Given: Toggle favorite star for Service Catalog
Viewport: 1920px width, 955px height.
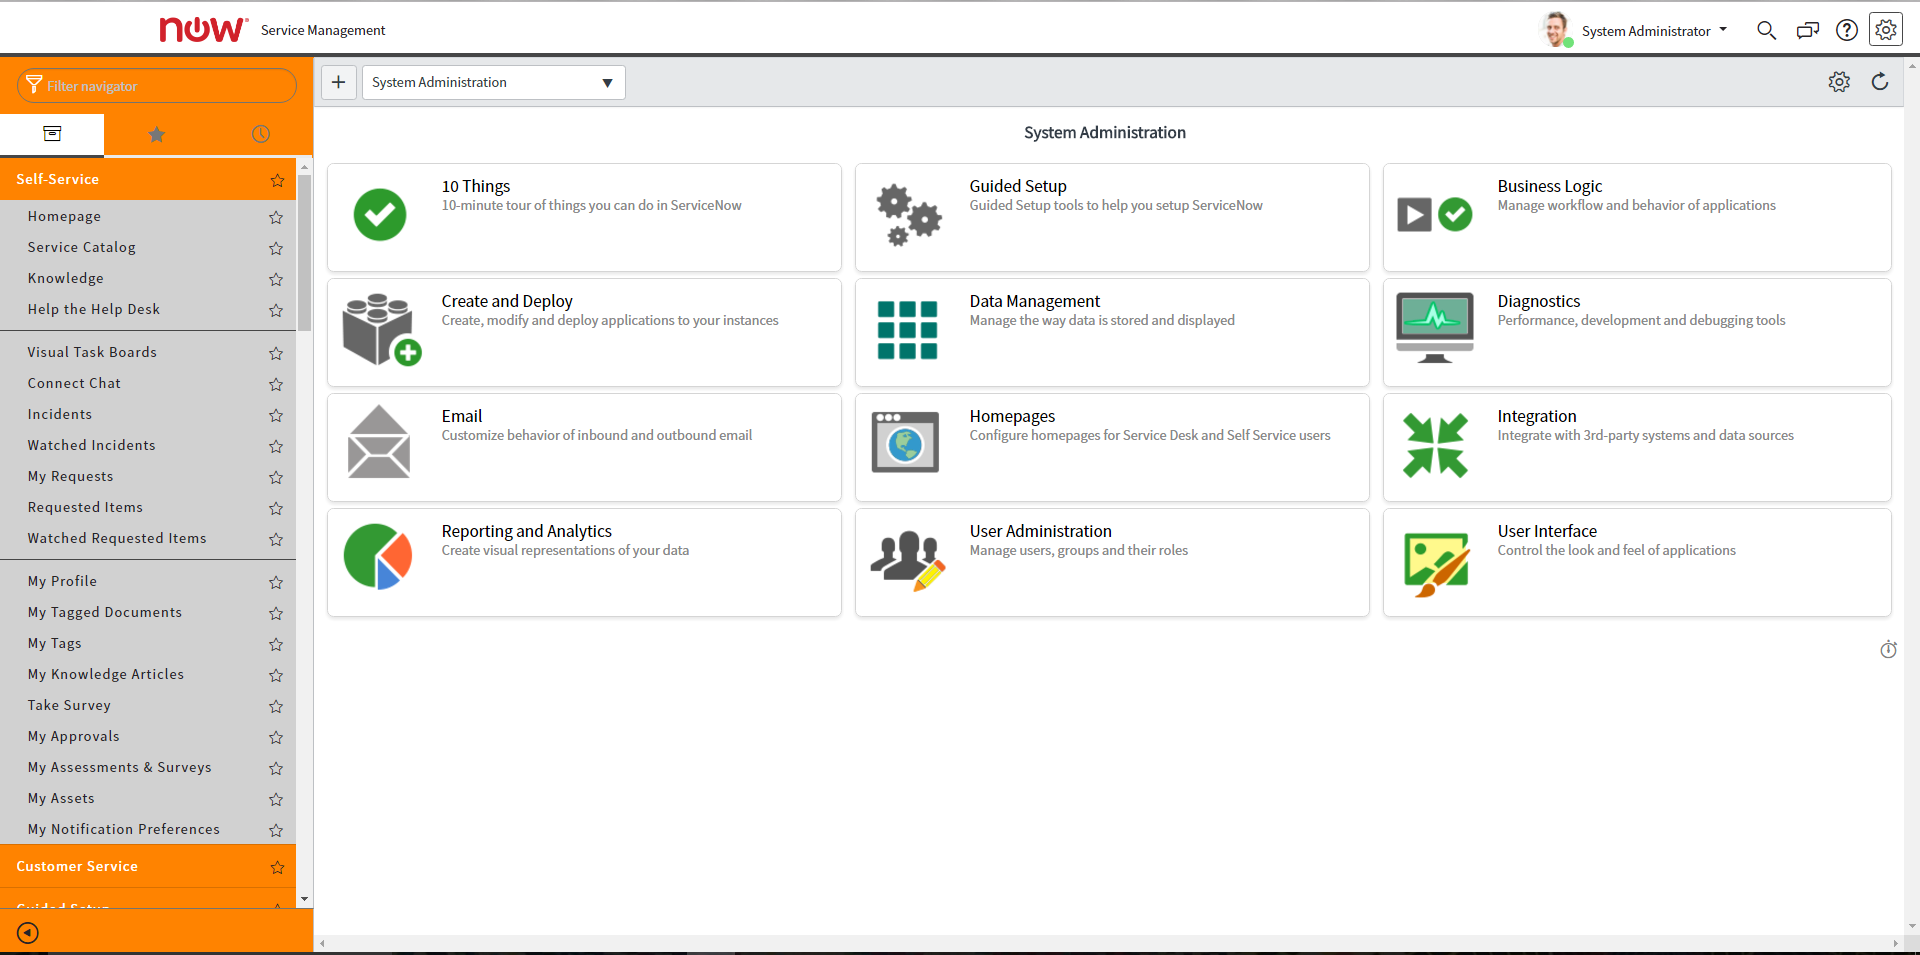Looking at the screenshot, I should coord(276,248).
